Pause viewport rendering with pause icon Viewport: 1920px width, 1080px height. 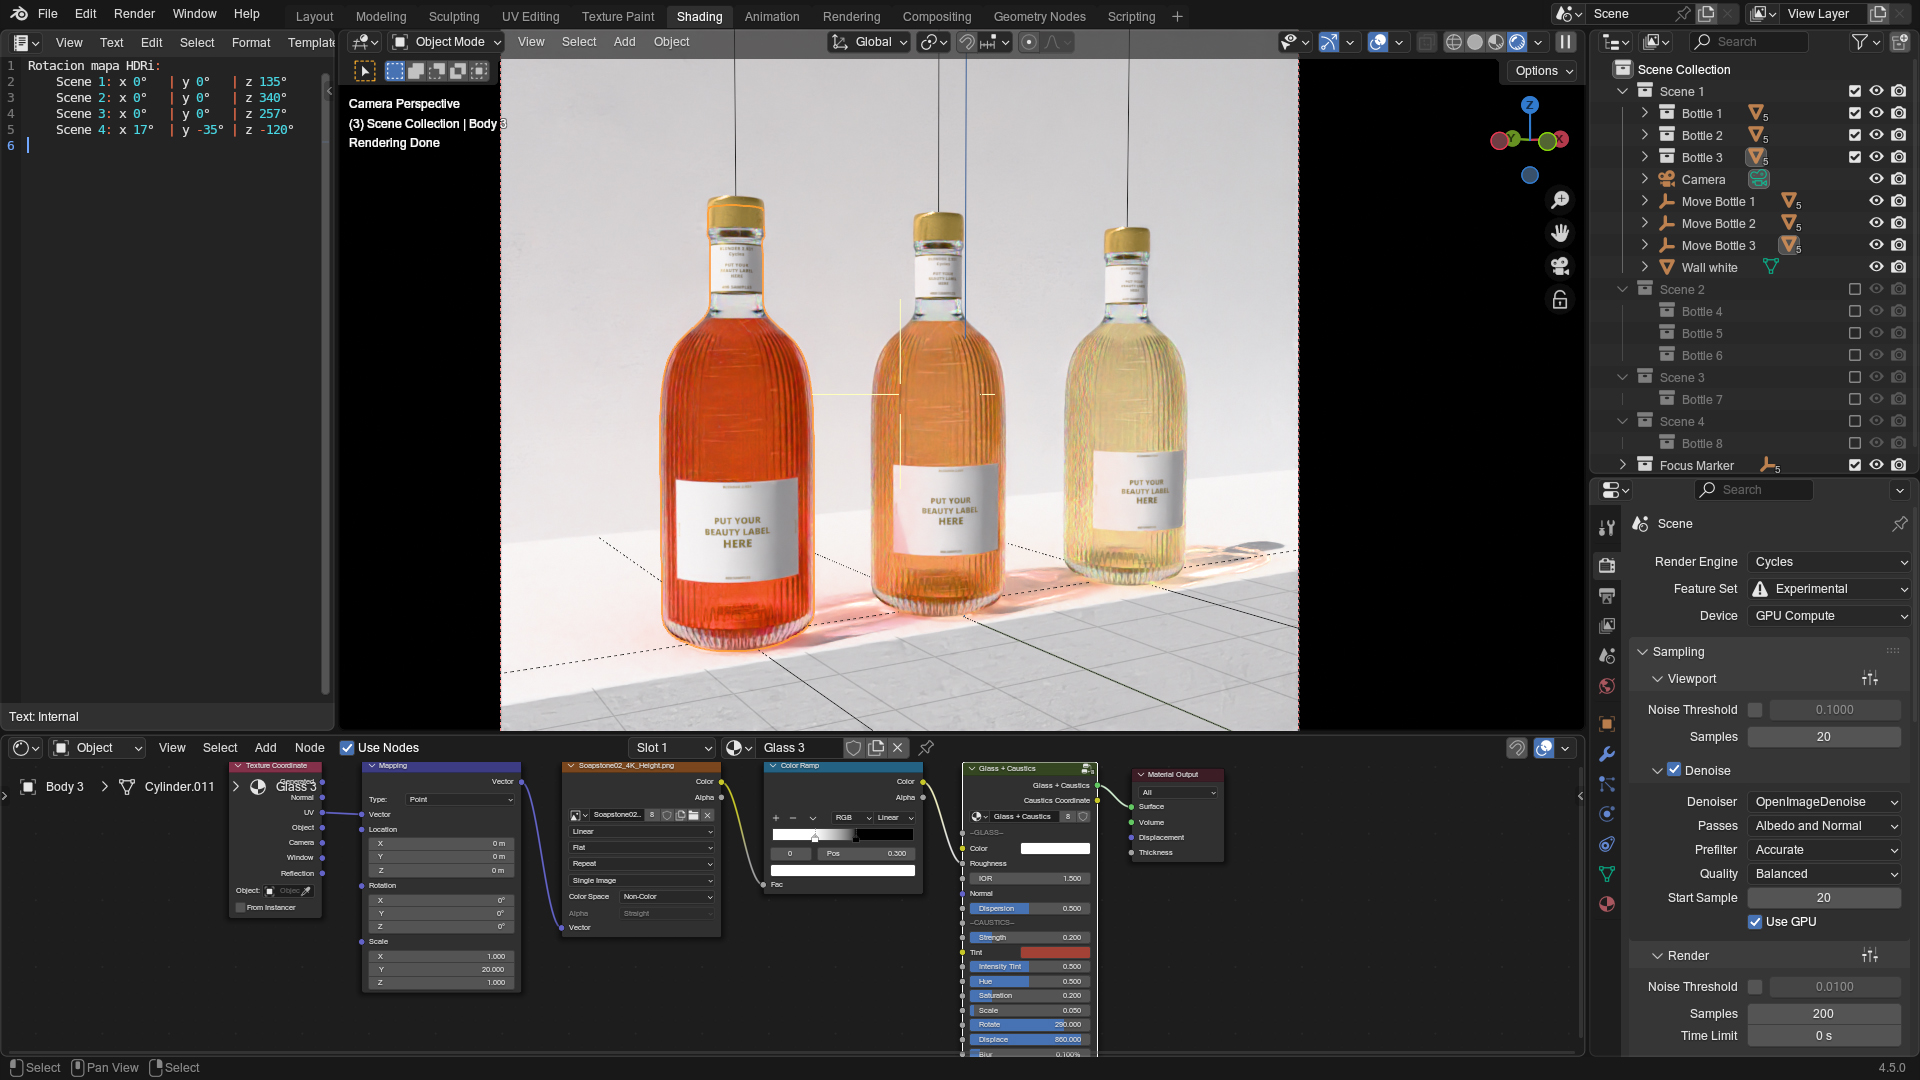click(x=1566, y=42)
